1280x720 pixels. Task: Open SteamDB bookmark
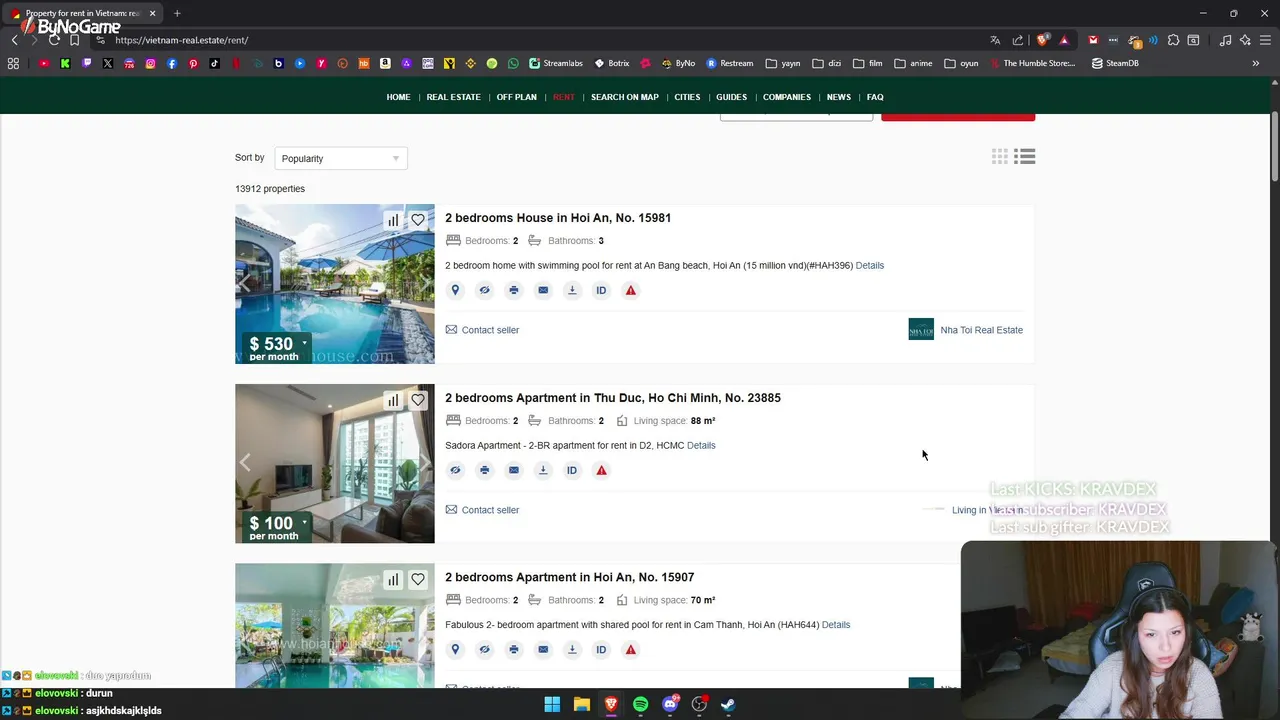click(1115, 63)
